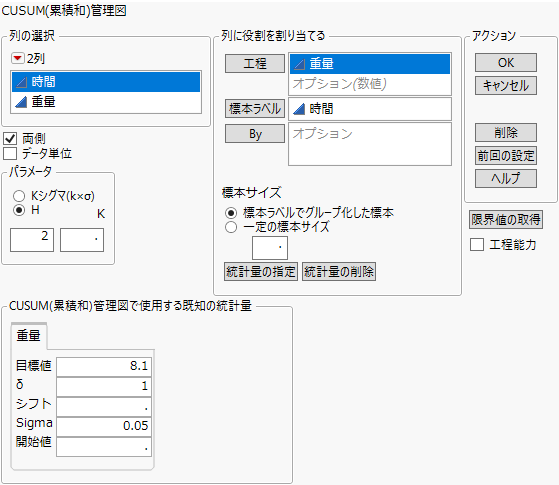Click the constant sample size input field
Screen dimensions: 559x485
[x=270, y=248]
